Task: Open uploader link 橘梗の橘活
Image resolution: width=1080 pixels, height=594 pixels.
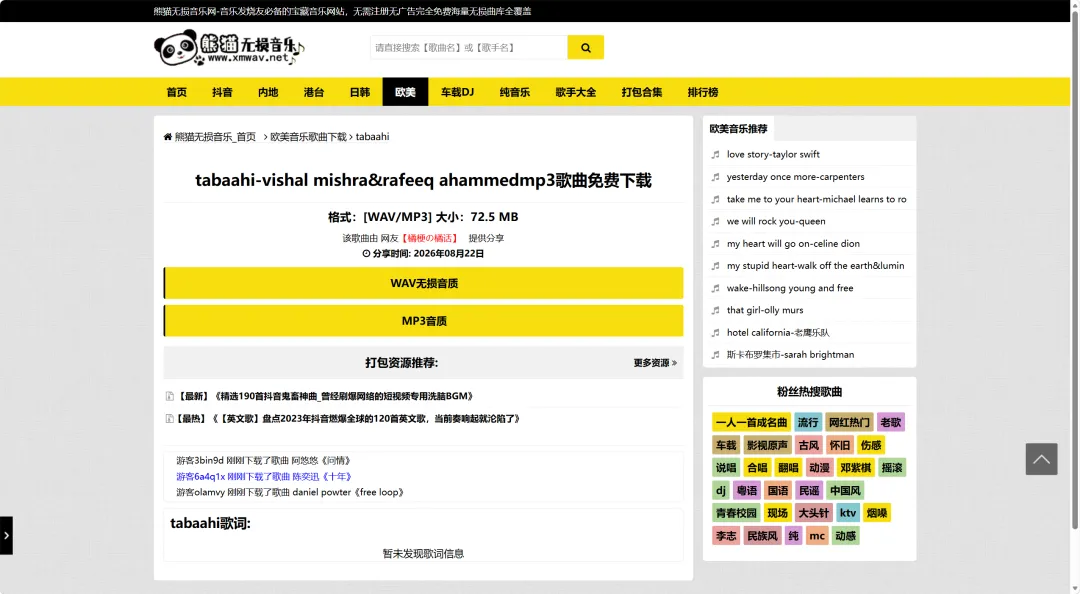Action: tap(430, 238)
